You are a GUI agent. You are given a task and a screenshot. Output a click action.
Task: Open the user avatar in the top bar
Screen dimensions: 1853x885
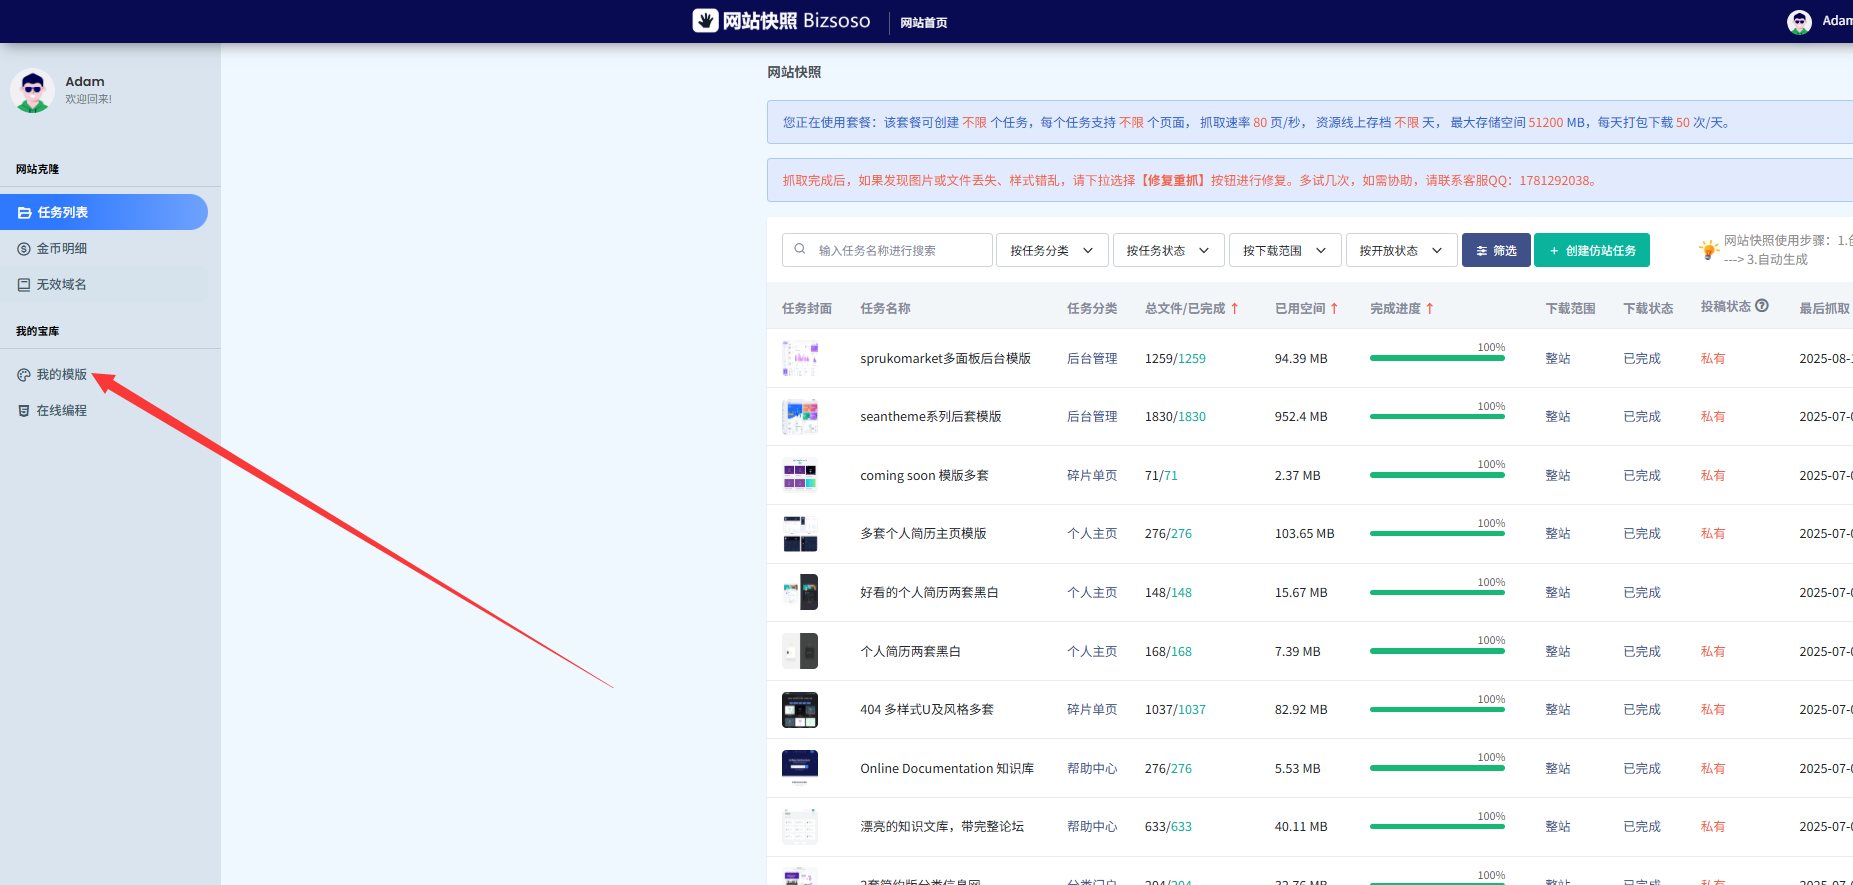1799,21
